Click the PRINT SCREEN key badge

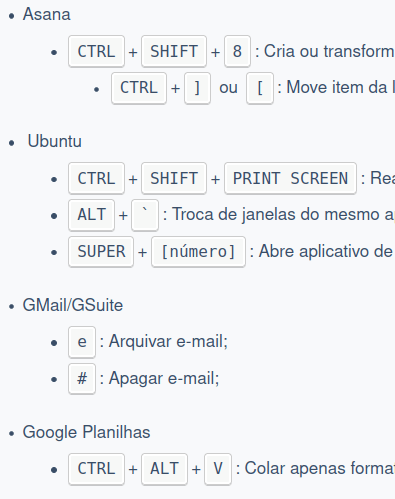tap(290, 178)
